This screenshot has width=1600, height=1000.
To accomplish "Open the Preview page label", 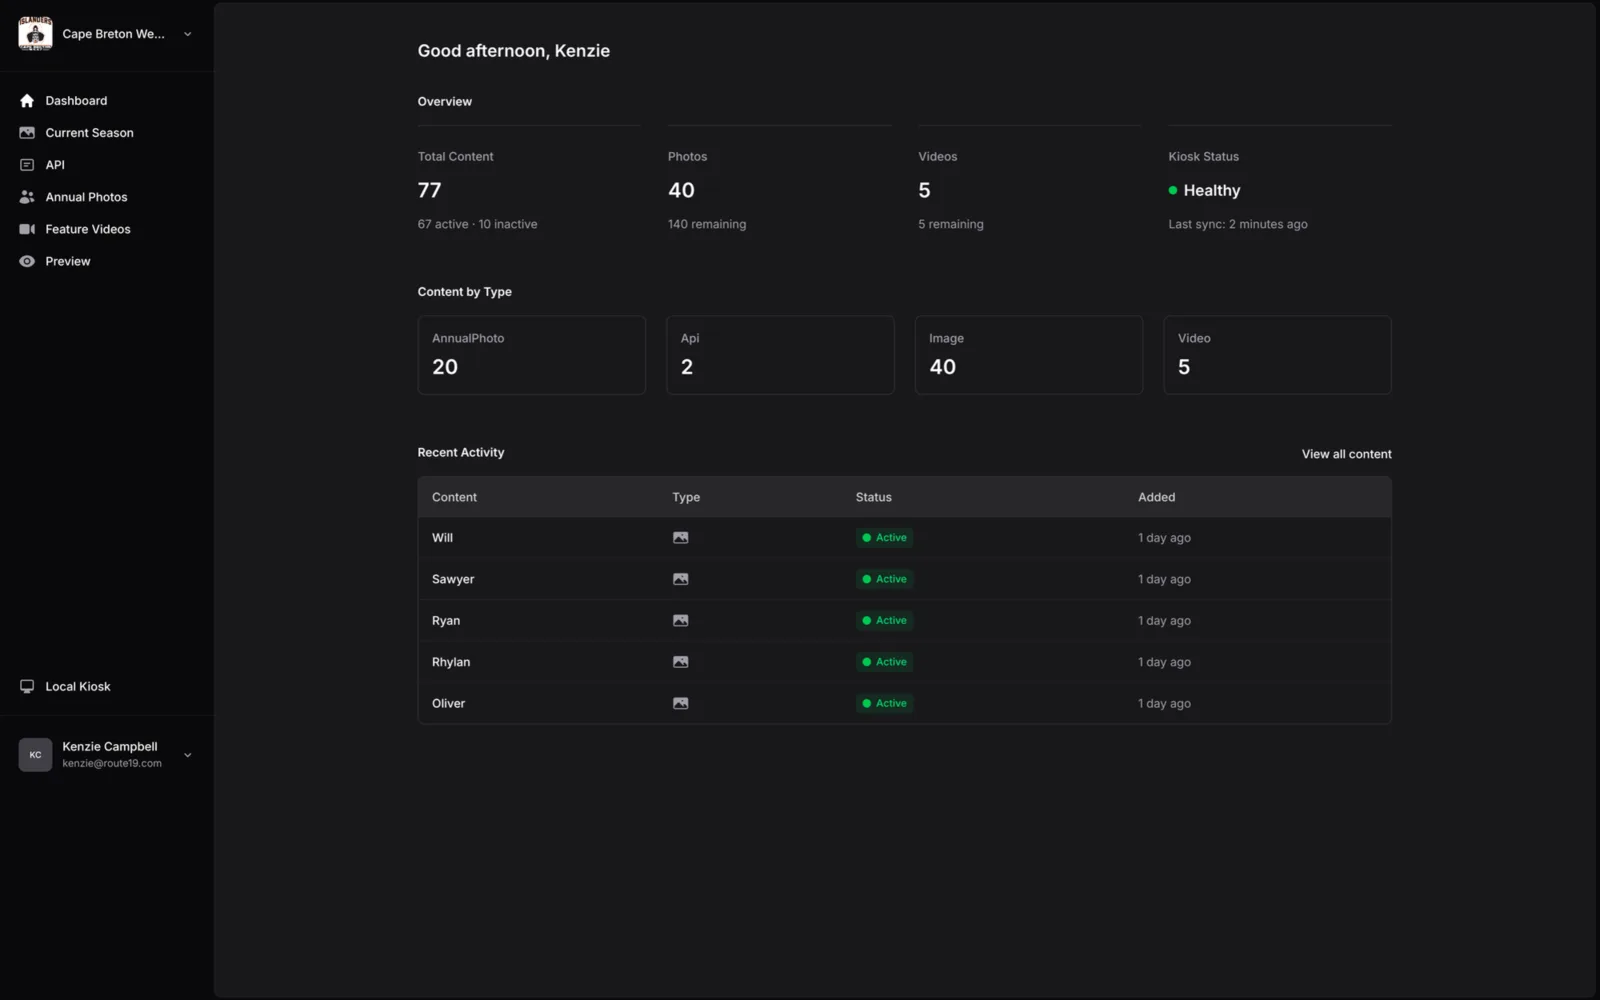I will coord(68,261).
